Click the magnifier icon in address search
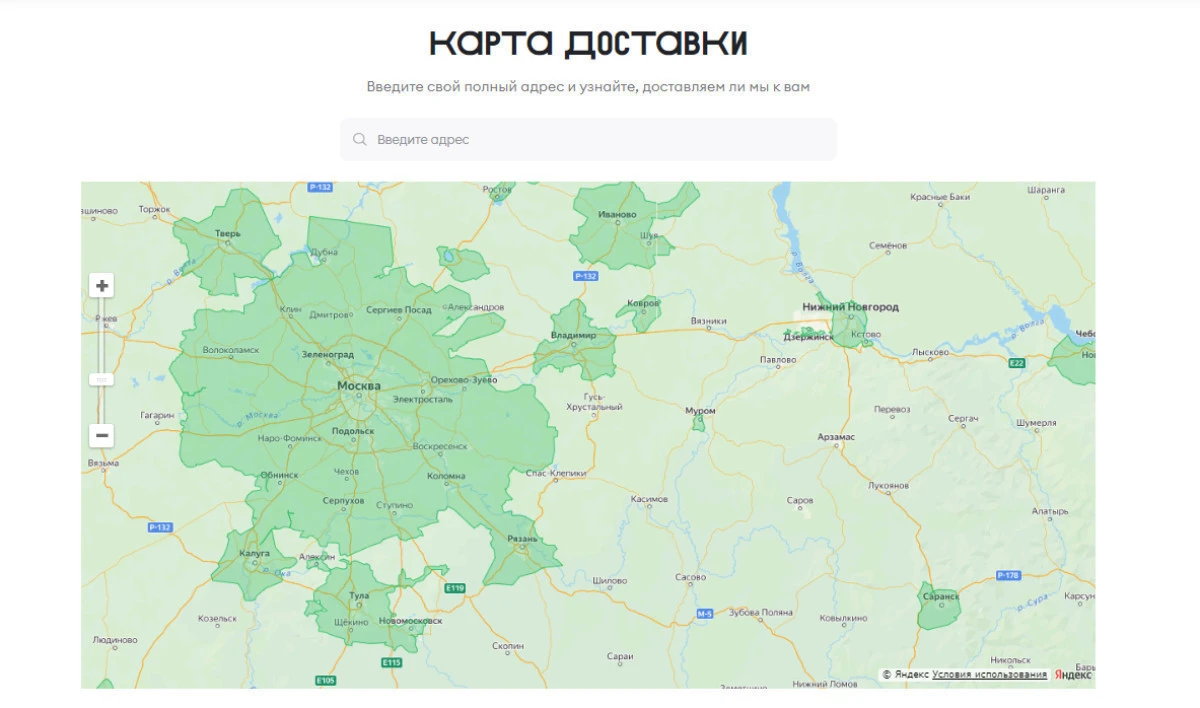Image resolution: width=1200 pixels, height=708 pixels. tap(360, 140)
